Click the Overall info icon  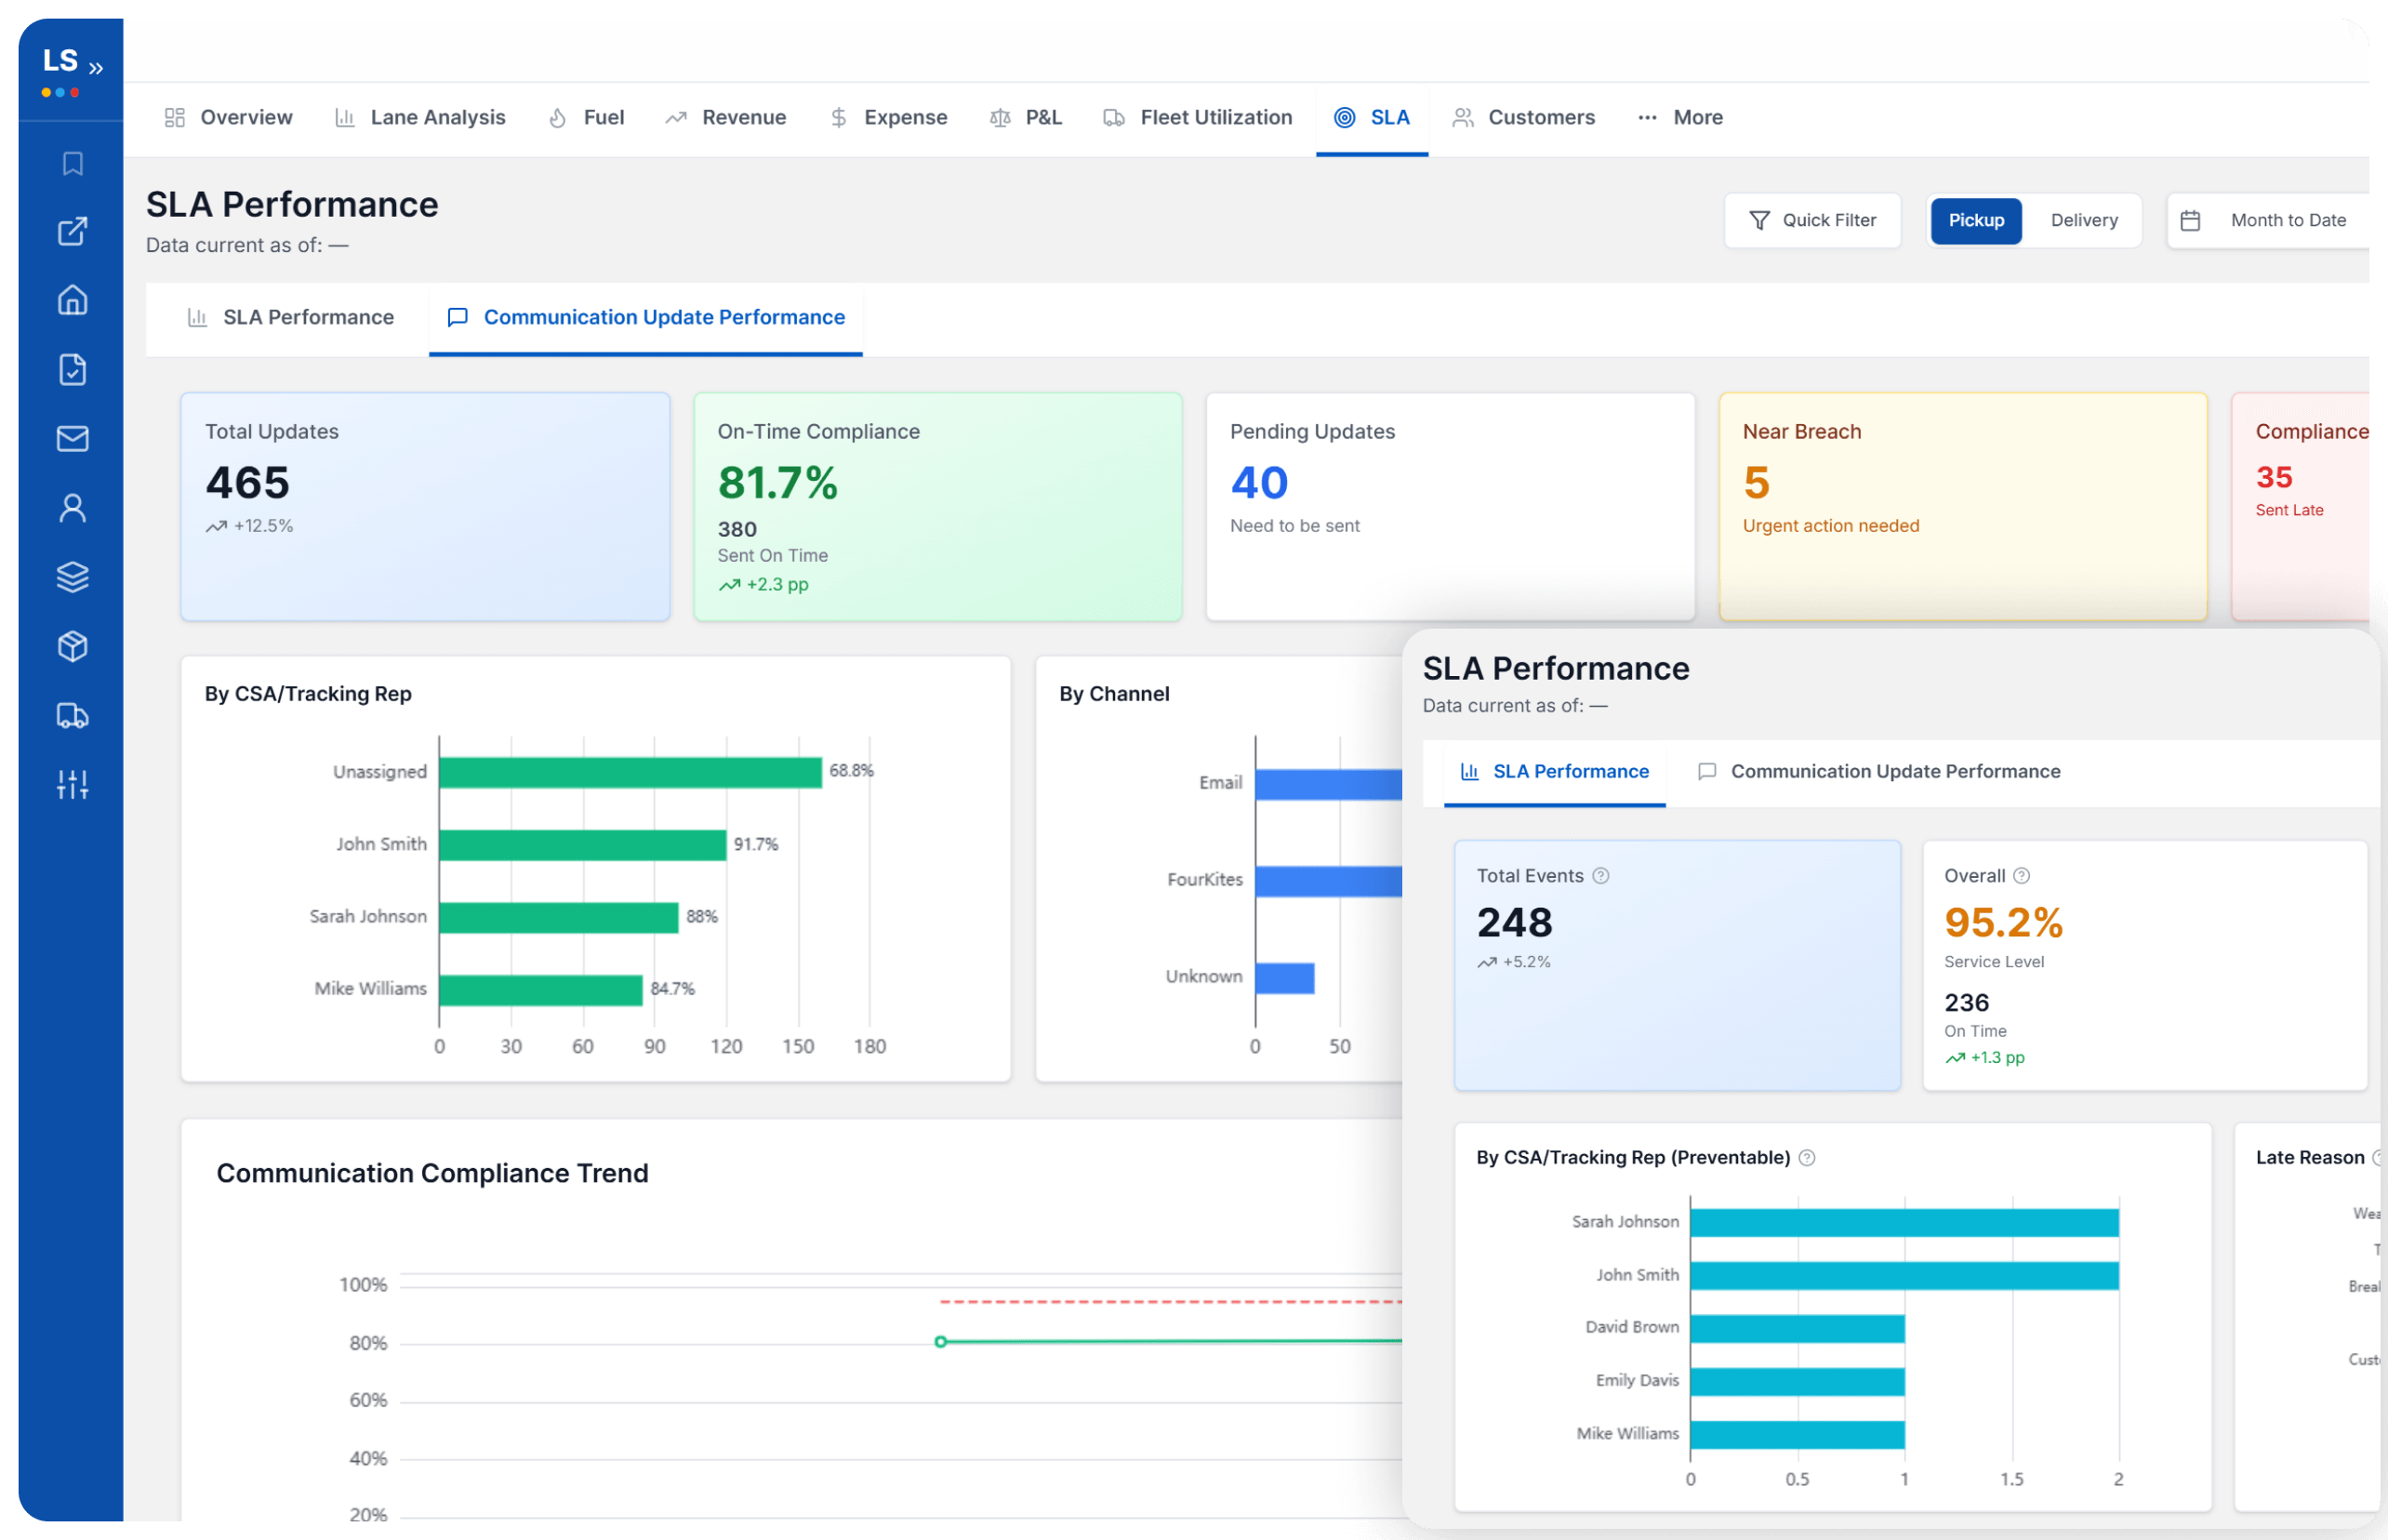click(2021, 876)
